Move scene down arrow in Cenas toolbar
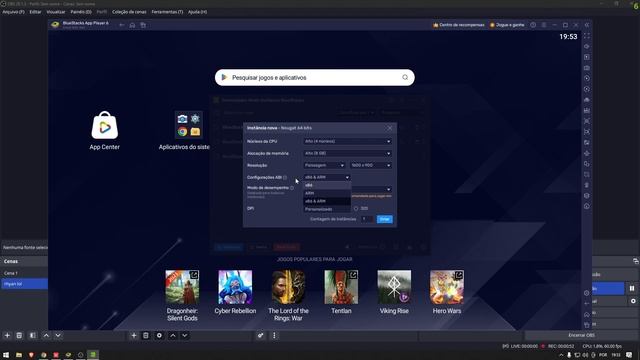 click(x=58, y=336)
